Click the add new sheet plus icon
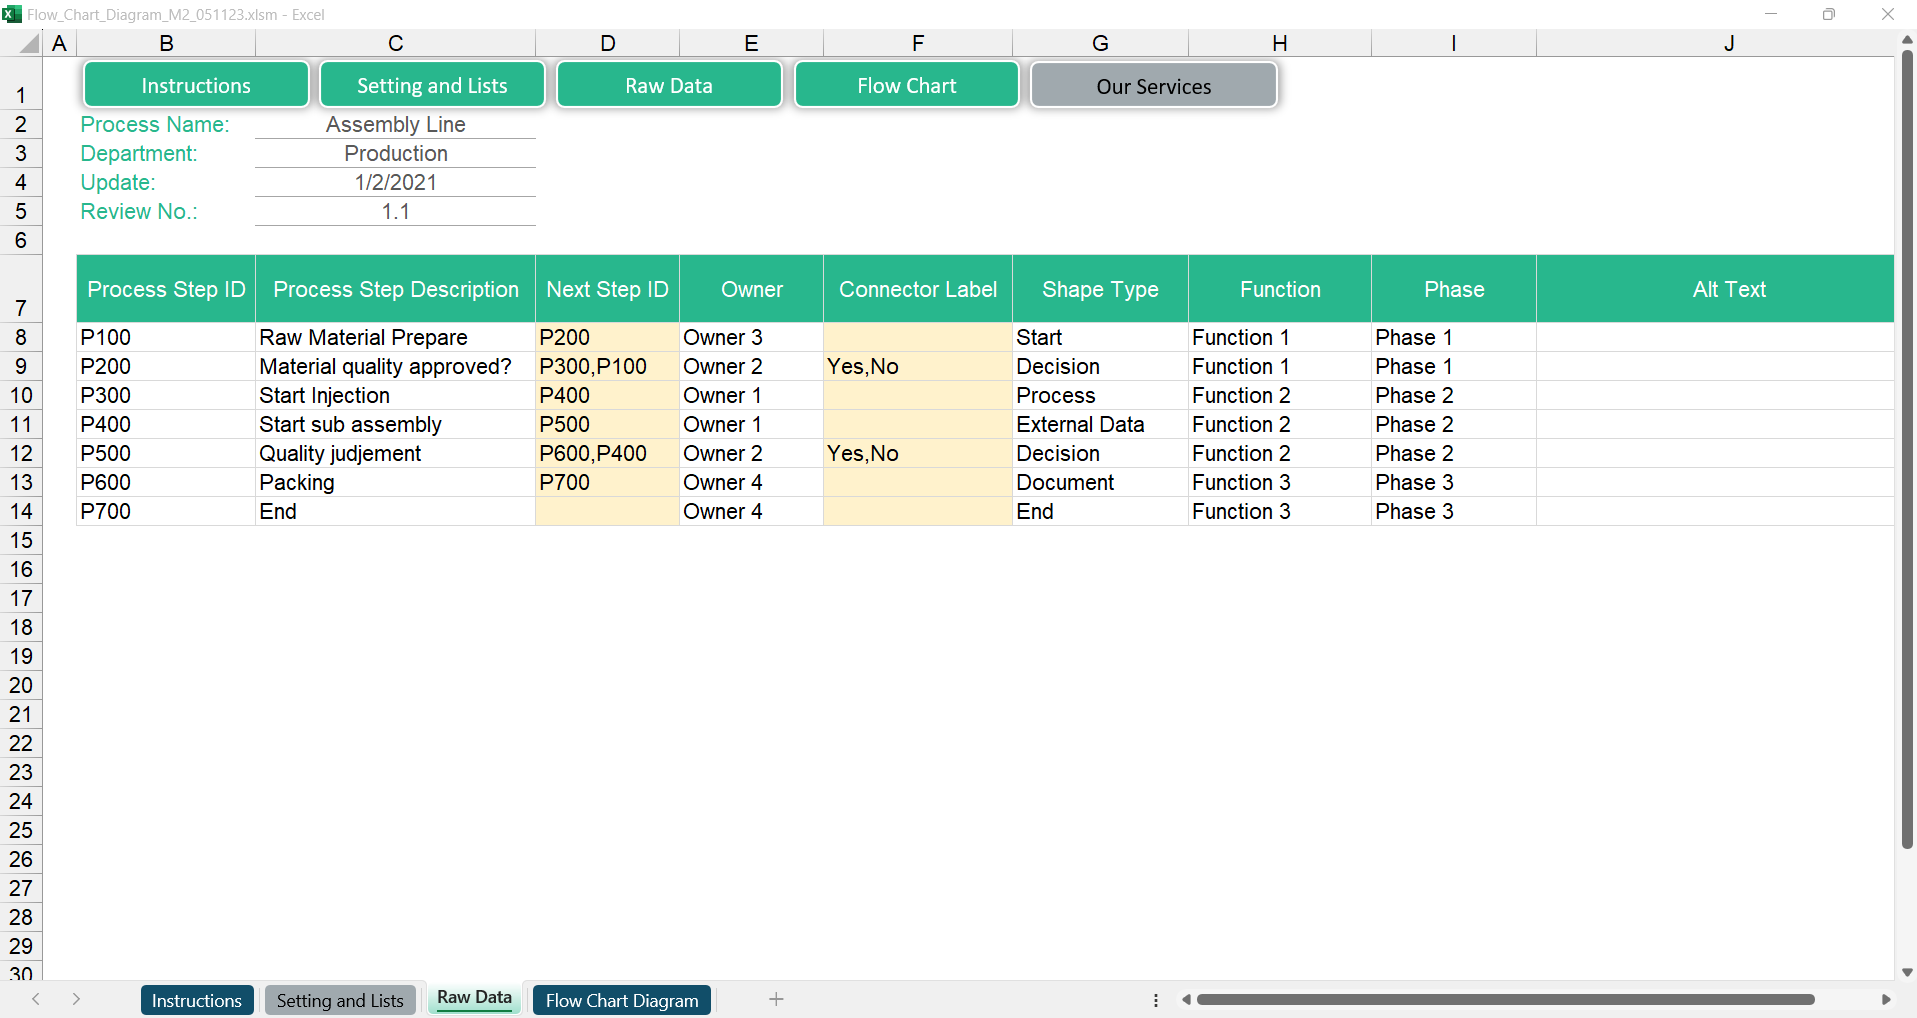This screenshot has height=1018, width=1917. 776,999
